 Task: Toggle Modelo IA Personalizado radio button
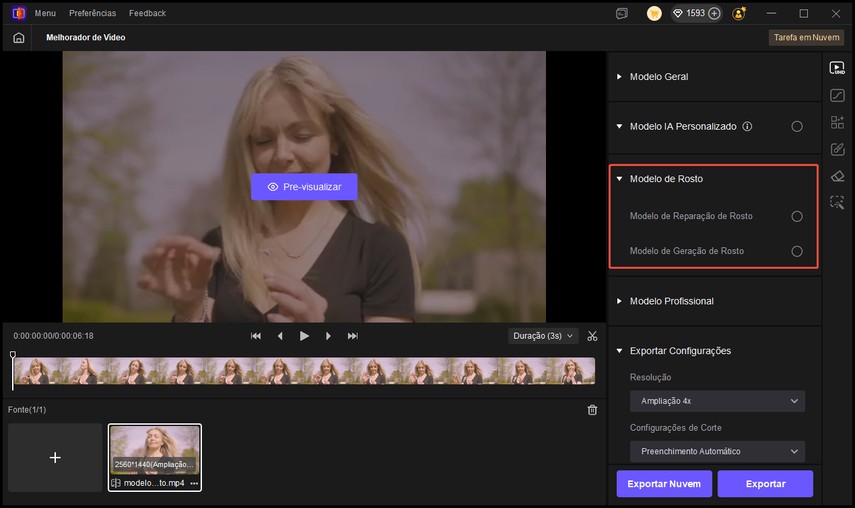[797, 127]
